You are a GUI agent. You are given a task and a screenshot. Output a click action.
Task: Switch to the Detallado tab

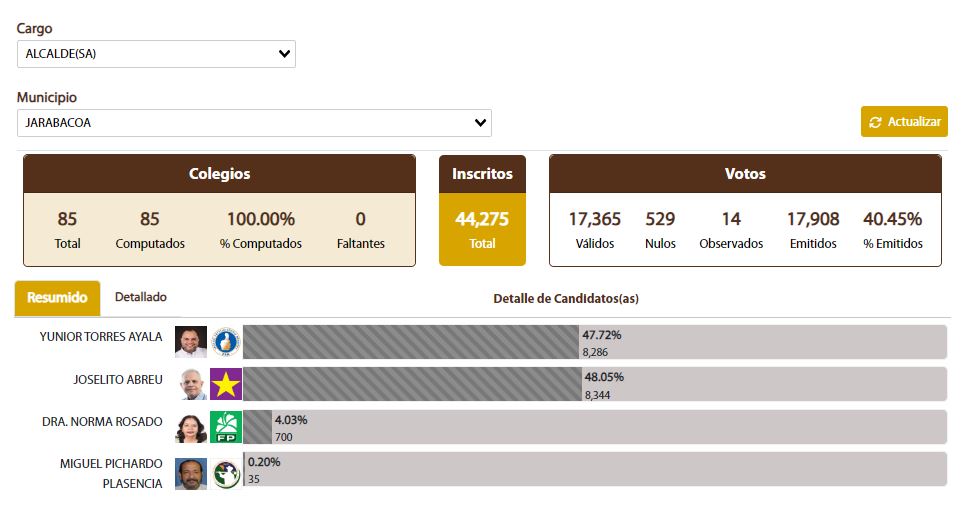141,297
